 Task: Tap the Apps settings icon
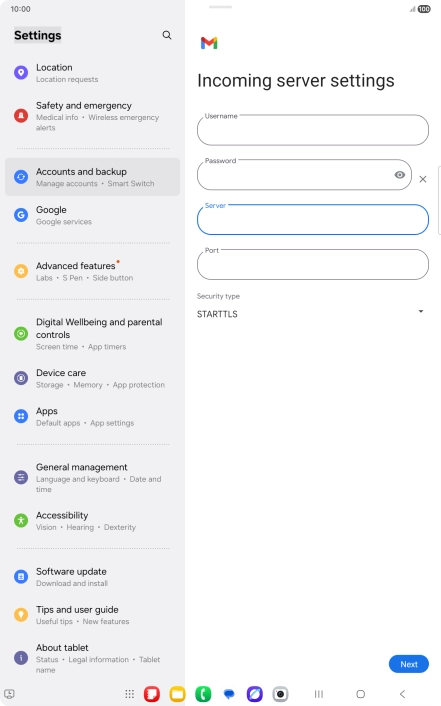point(21,416)
